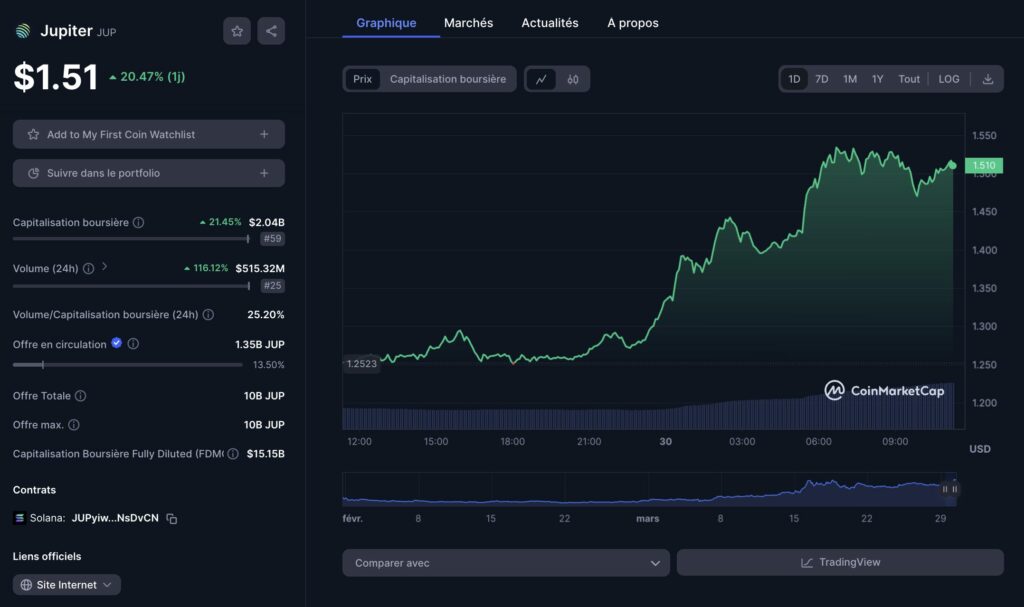Open the project's Site Internet link

[65, 584]
